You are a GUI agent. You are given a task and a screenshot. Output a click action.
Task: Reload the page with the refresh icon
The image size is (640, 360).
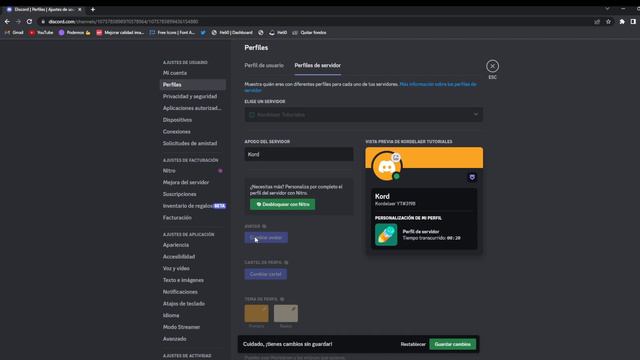(x=29, y=22)
